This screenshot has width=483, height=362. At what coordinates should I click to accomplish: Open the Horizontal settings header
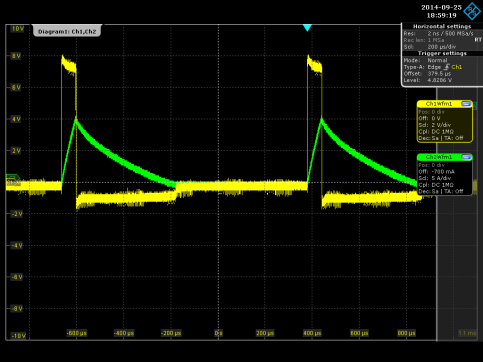coord(442,26)
